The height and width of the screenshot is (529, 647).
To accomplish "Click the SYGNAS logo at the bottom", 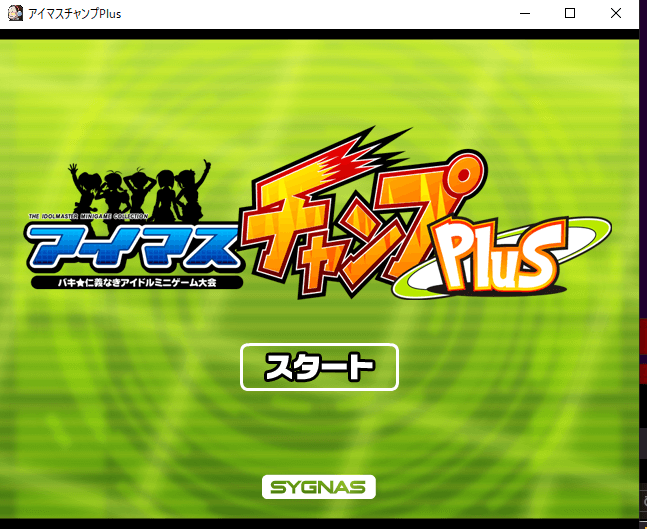I will point(319,487).
